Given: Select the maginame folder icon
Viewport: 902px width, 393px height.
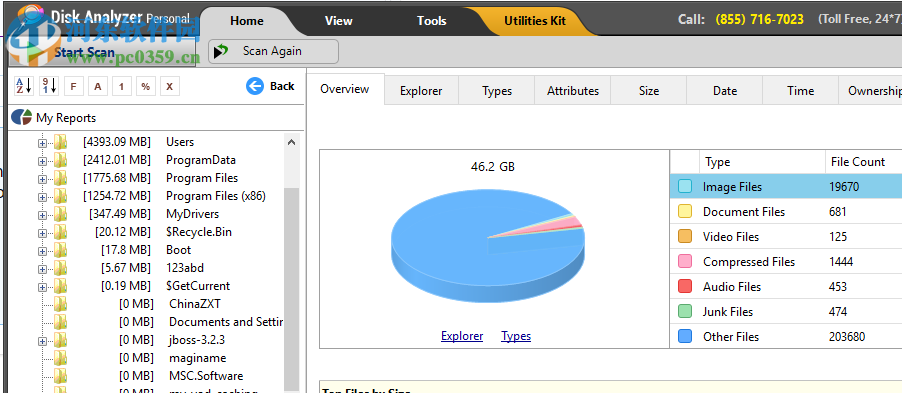Looking at the screenshot, I should [x=60, y=358].
